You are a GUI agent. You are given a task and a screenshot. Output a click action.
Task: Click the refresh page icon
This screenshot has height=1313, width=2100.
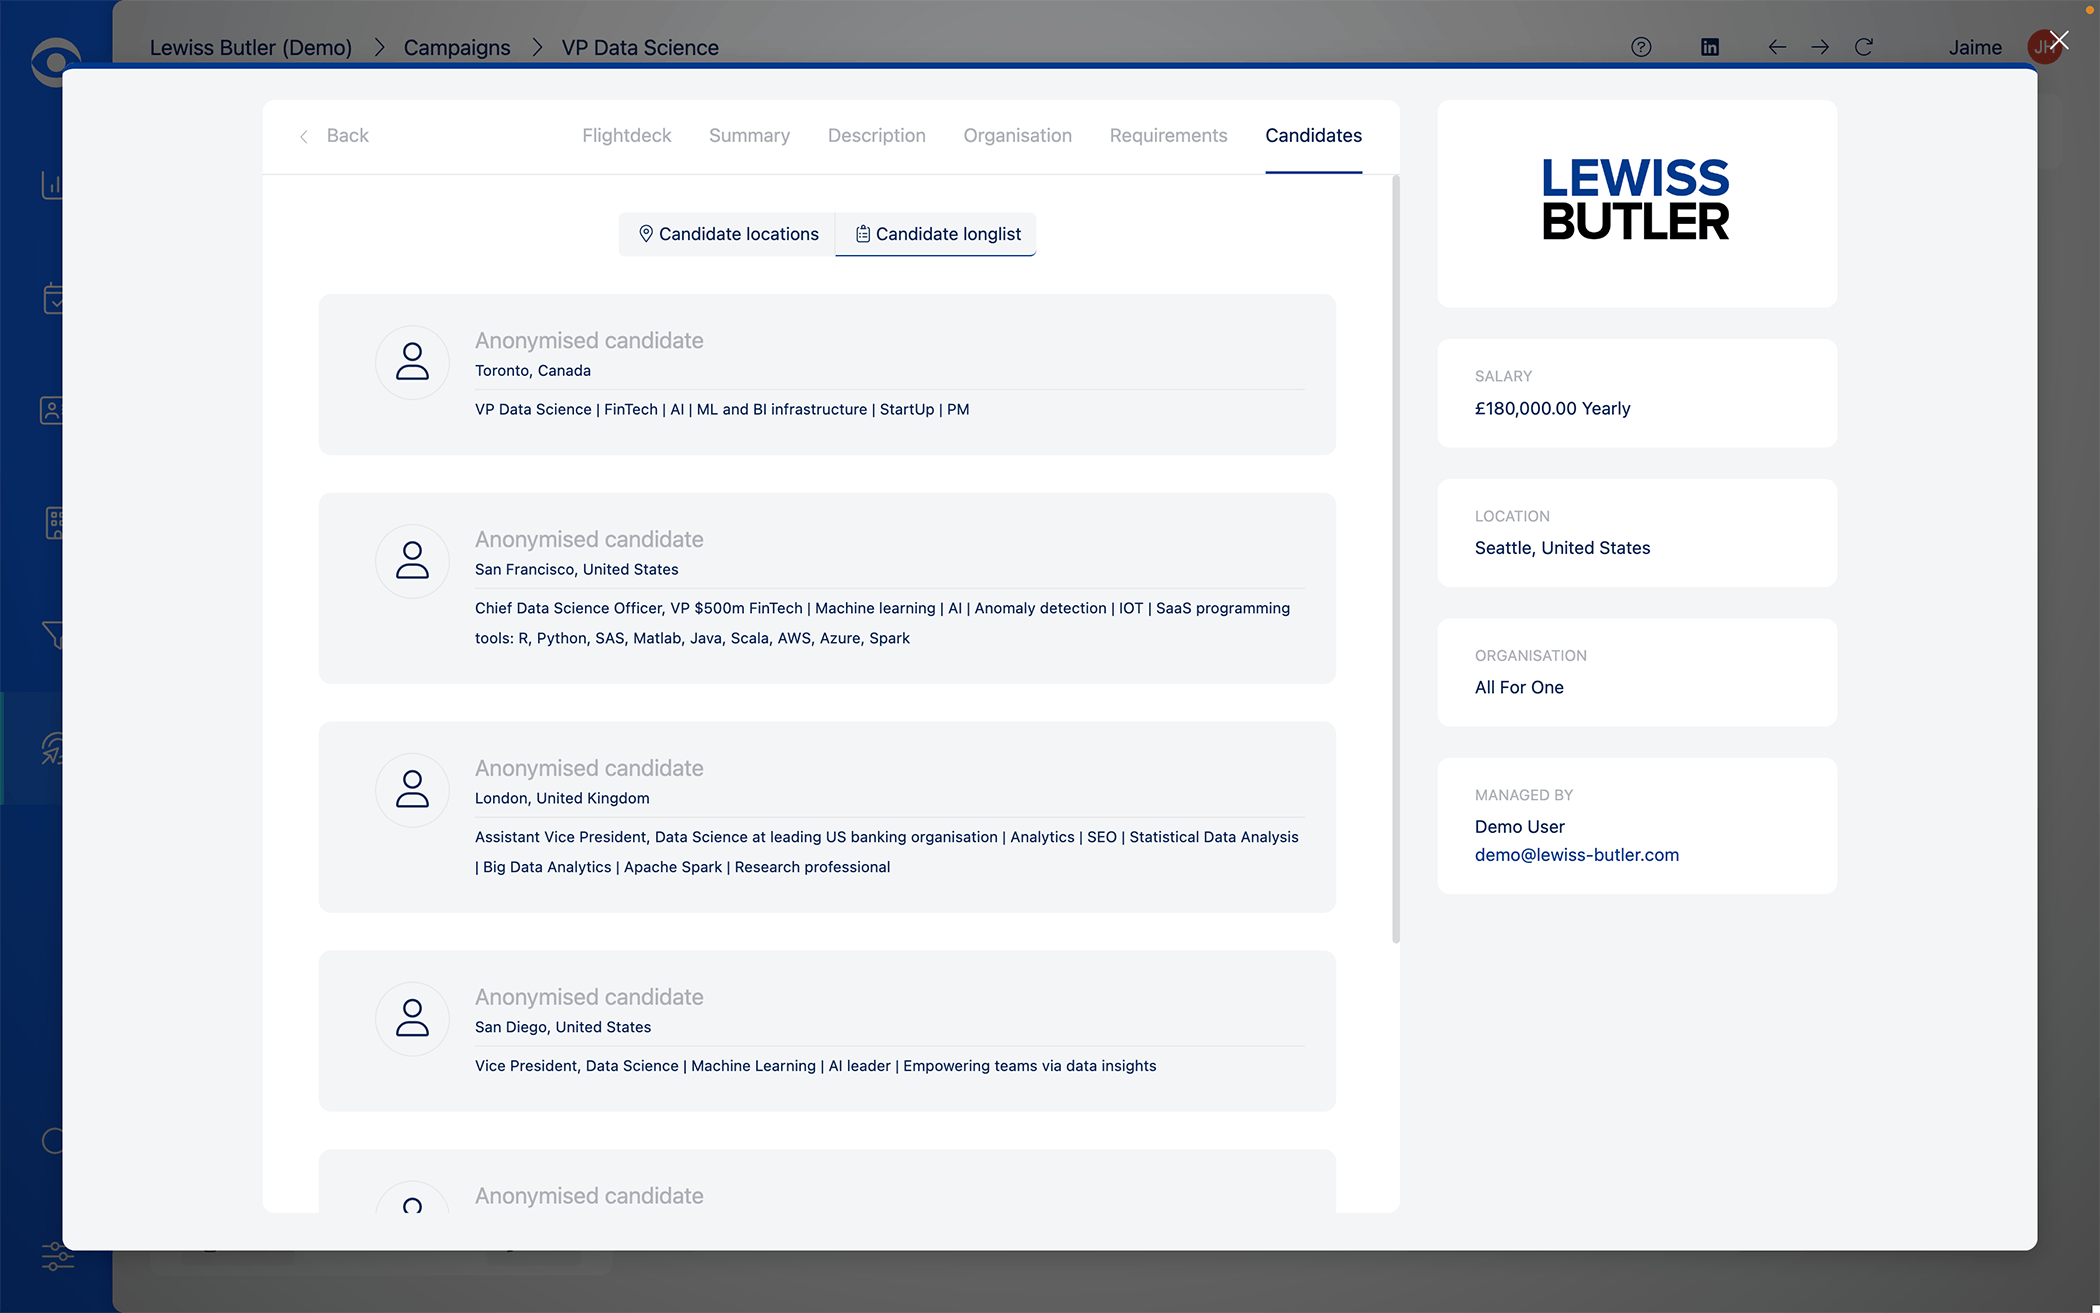click(x=1864, y=47)
